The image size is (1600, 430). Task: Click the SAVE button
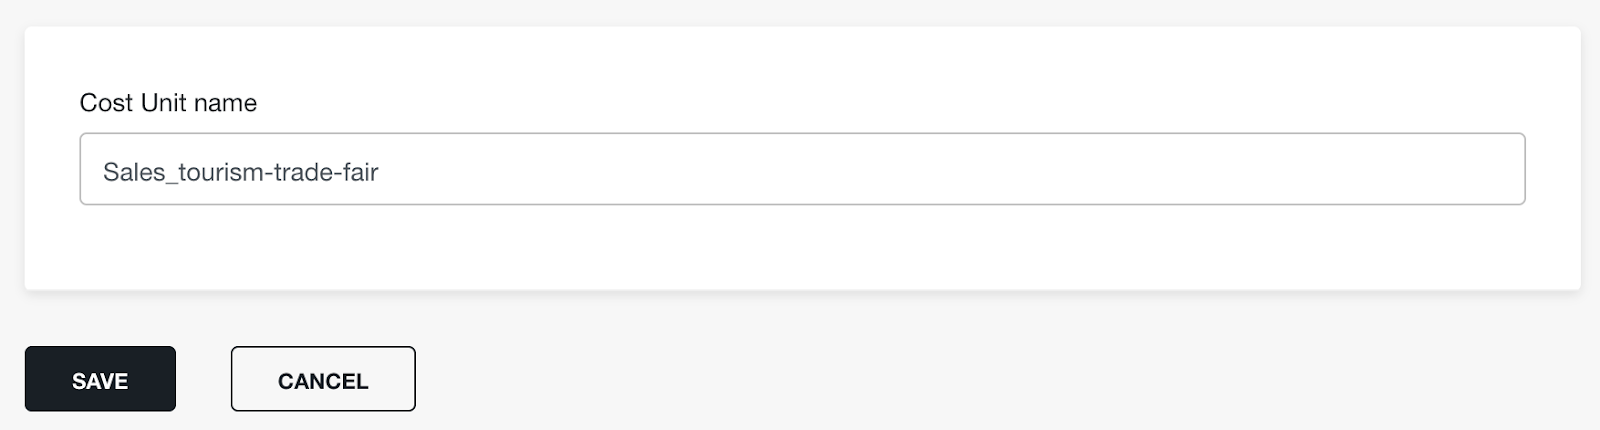click(100, 379)
